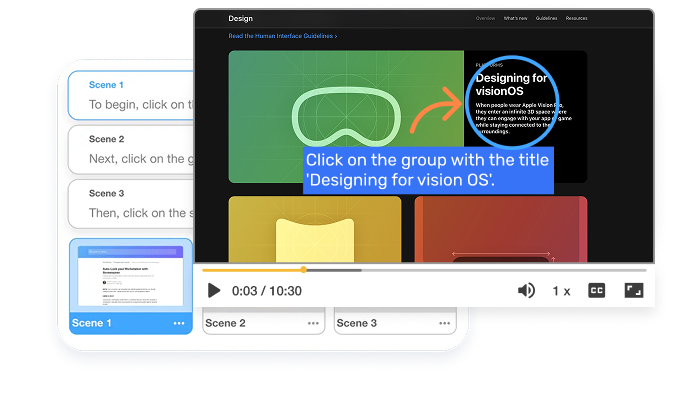Viewport: 679px width, 398px height.
Task: Click the orange progress bar handle
Action: [x=304, y=270]
